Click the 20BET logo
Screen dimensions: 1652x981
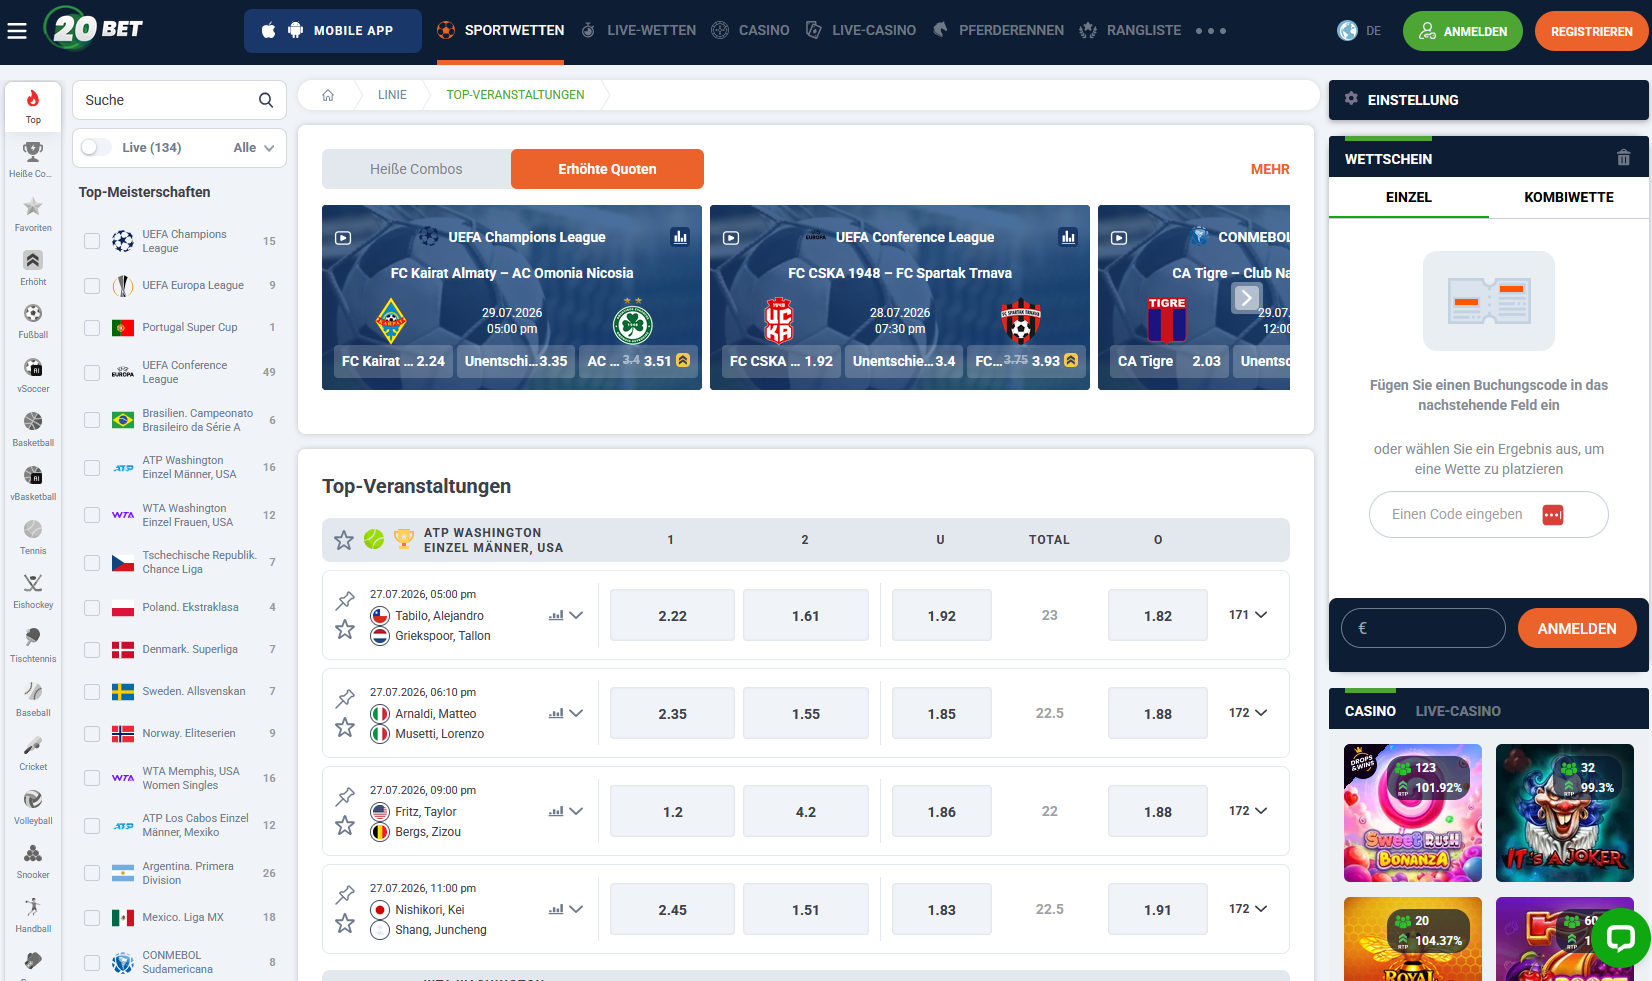94,29
